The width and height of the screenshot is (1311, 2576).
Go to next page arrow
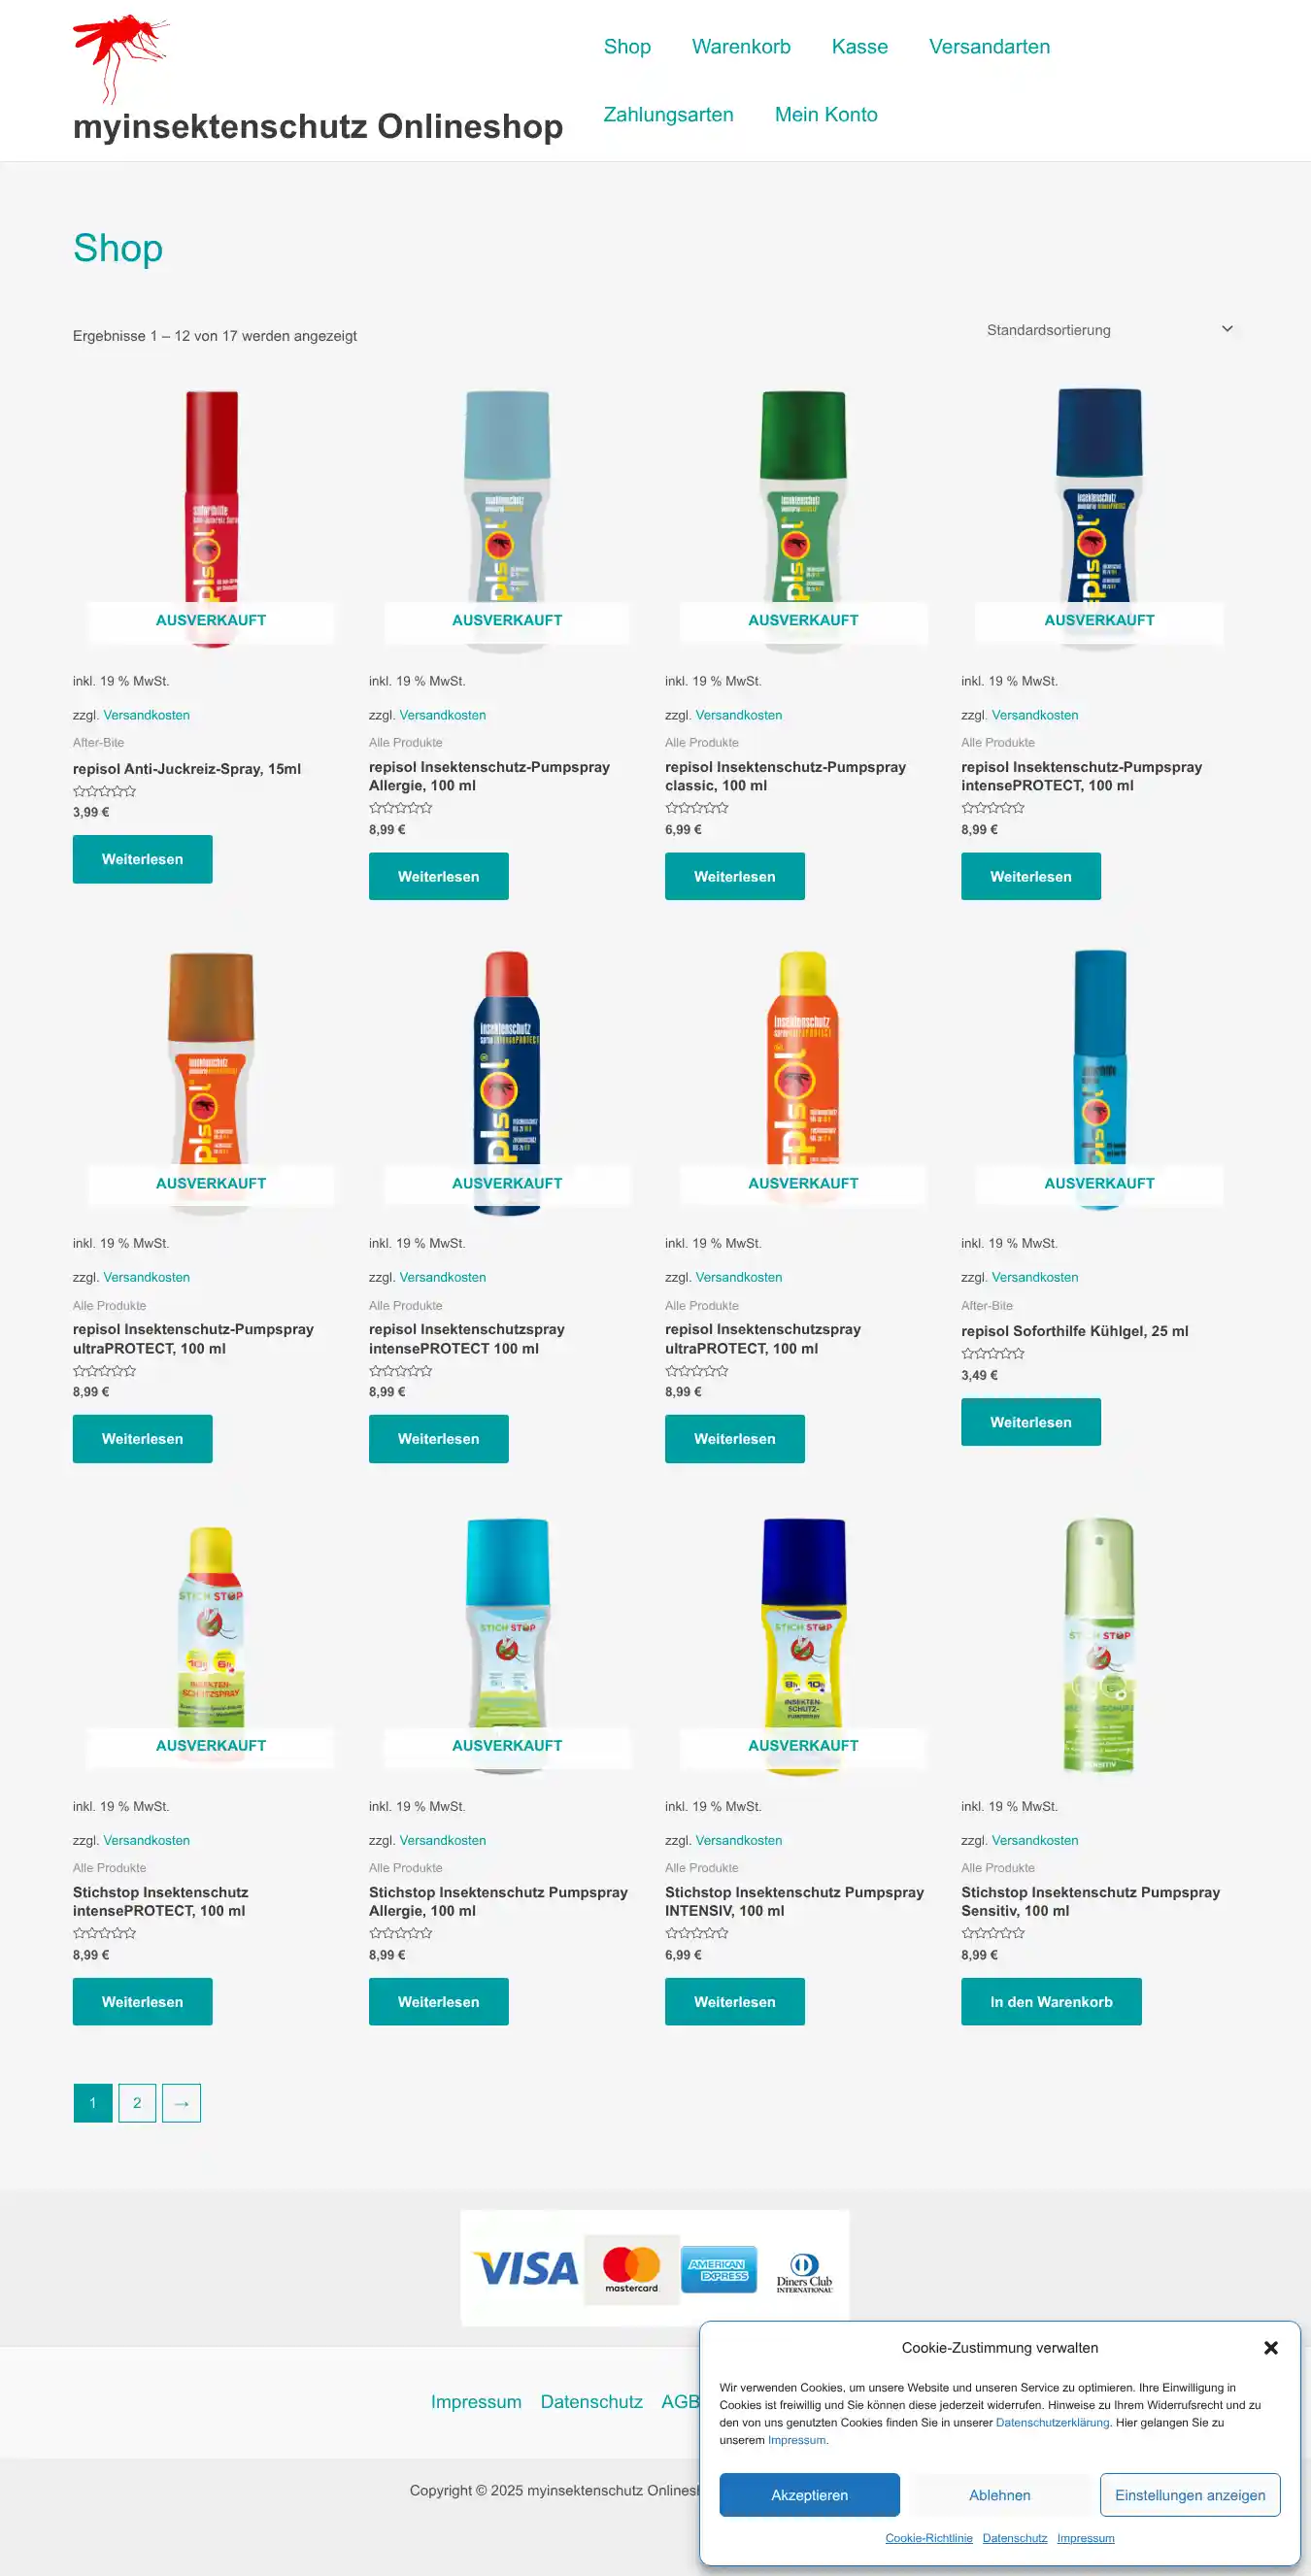[x=181, y=2103]
